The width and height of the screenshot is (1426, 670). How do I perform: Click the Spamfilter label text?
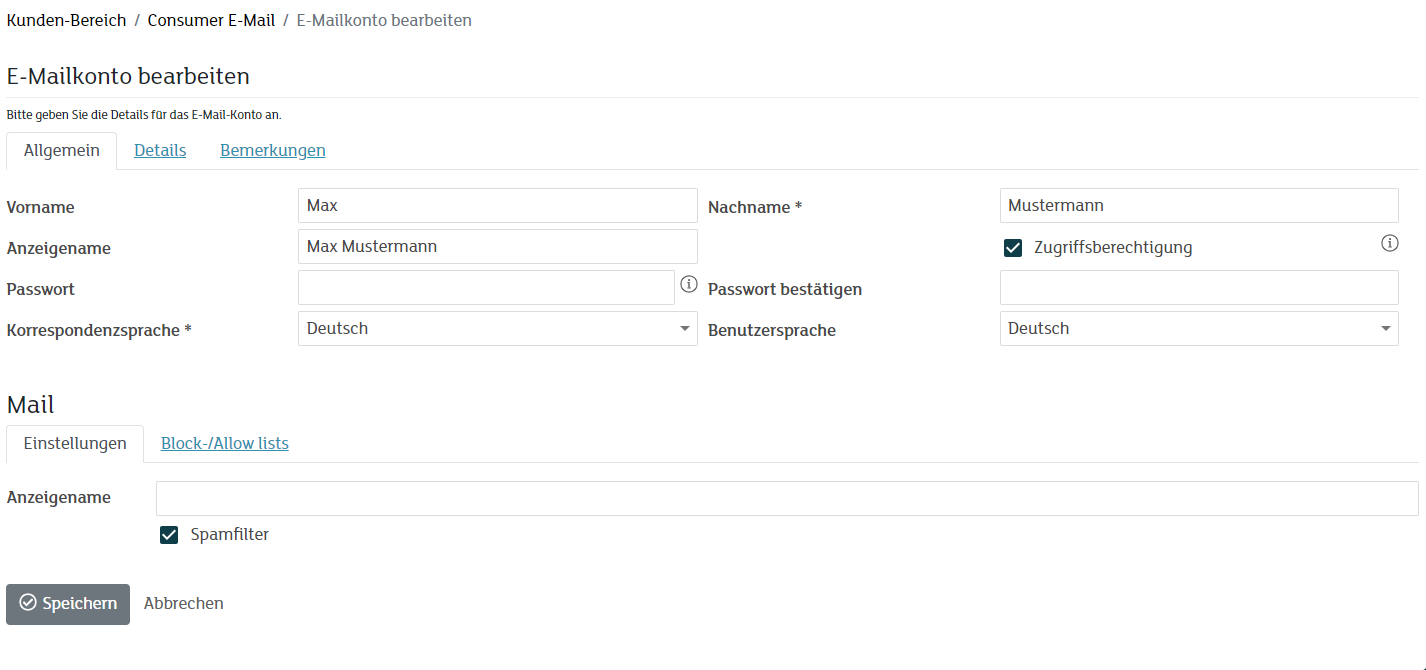click(x=230, y=535)
